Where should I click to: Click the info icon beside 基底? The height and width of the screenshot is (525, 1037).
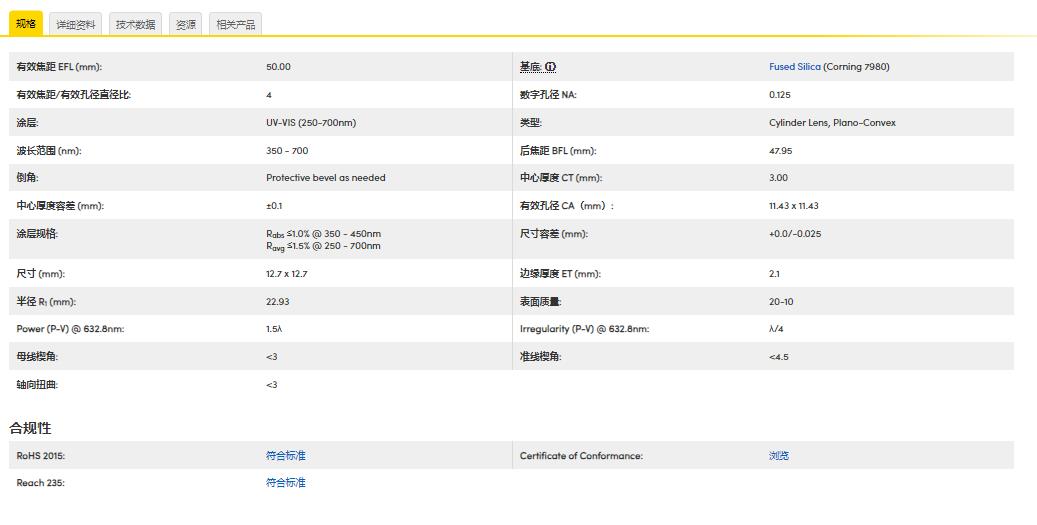pyautogui.click(x=551, y=67)
